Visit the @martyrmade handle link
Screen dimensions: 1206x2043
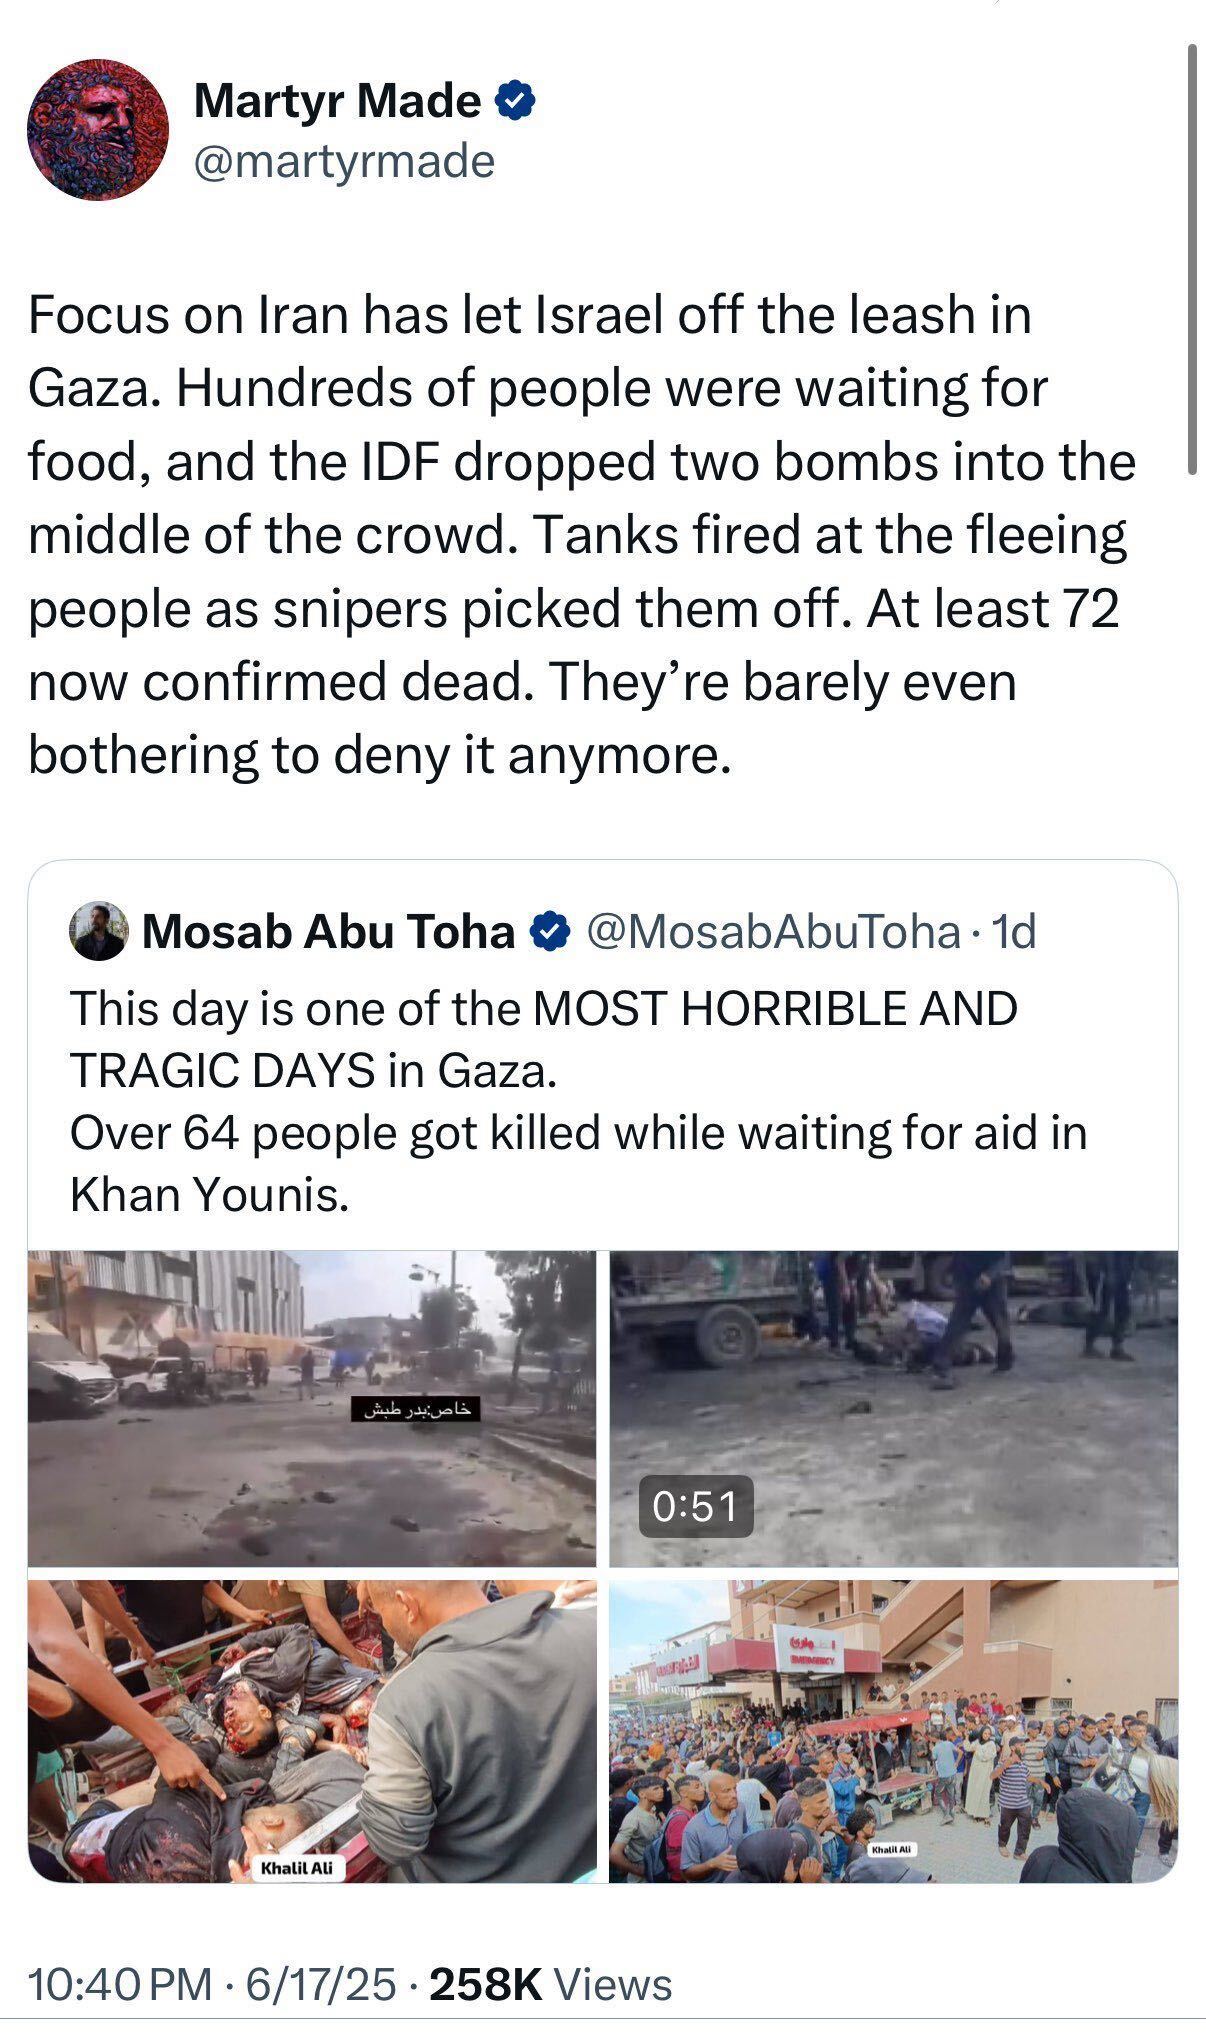(x=343, y=161)
